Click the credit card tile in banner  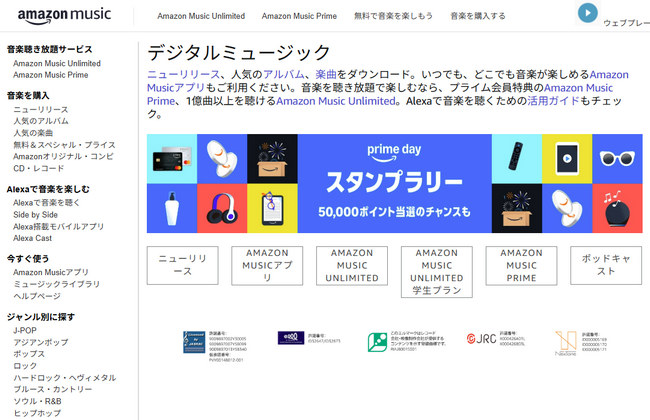coord(172,159)
